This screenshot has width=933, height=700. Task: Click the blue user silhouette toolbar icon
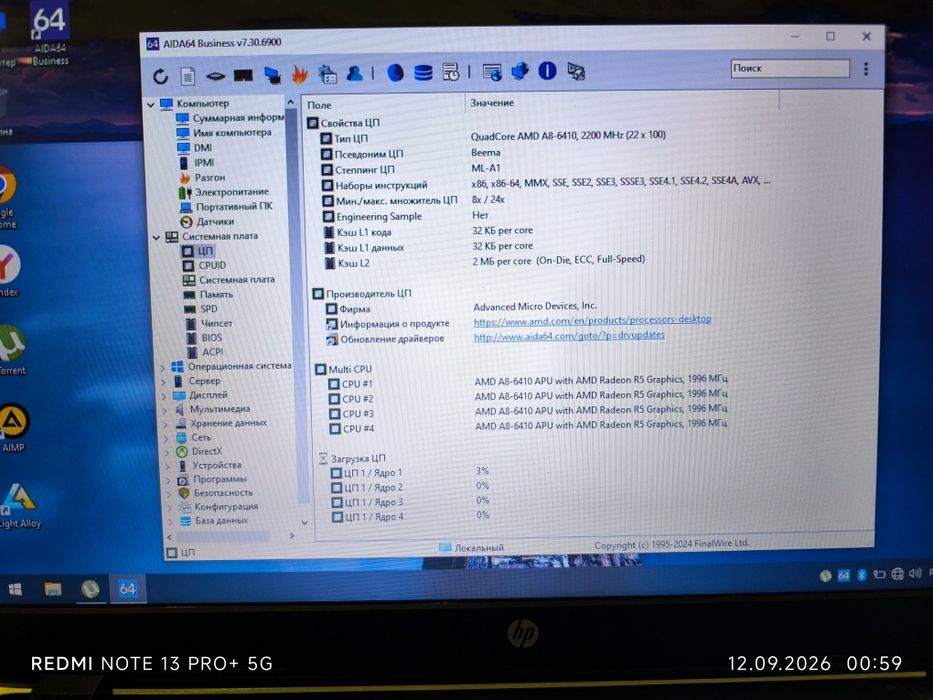click(x=355, y=73)
